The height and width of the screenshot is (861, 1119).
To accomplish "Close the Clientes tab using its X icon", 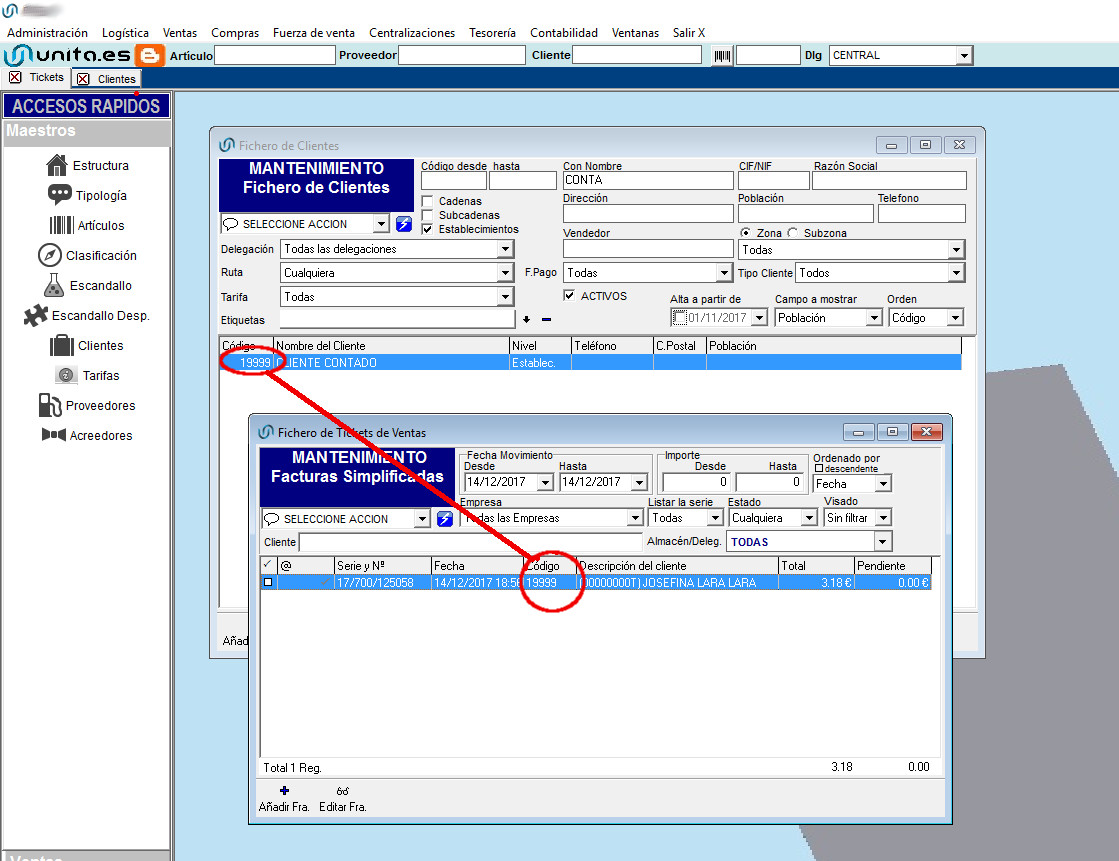I will [x=83, y=79].
